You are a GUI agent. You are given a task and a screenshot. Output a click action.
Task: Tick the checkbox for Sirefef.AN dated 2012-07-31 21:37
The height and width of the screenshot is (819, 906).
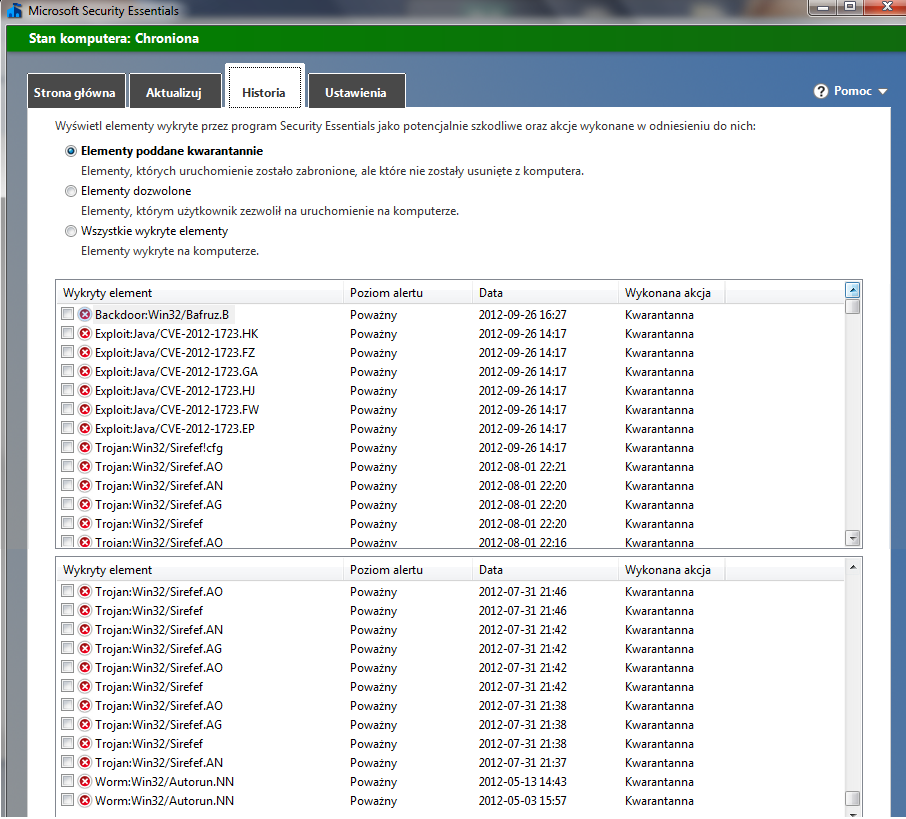pos(67,762)
